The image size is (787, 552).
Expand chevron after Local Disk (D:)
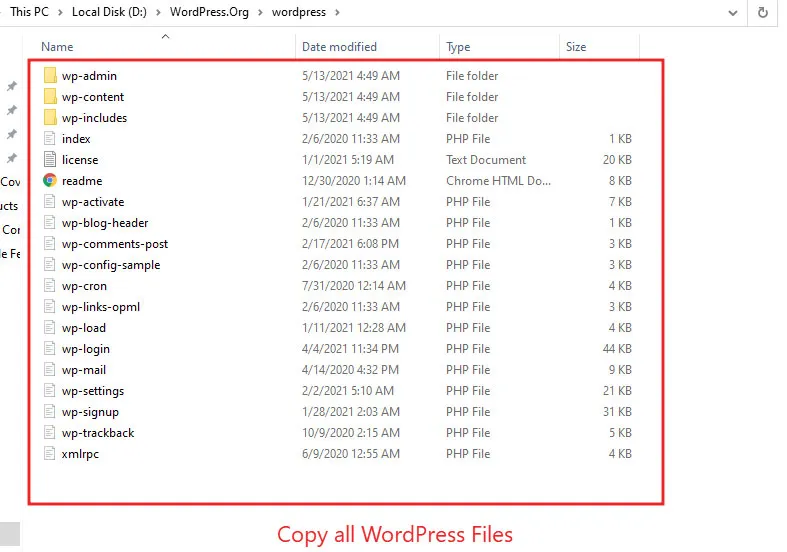[x=158, y=13]
